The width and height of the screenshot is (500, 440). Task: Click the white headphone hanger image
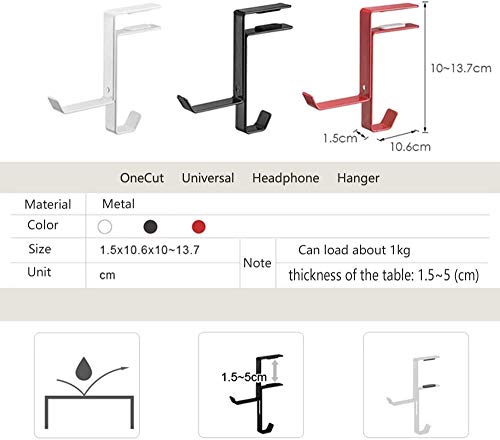(x=105, y=68)
